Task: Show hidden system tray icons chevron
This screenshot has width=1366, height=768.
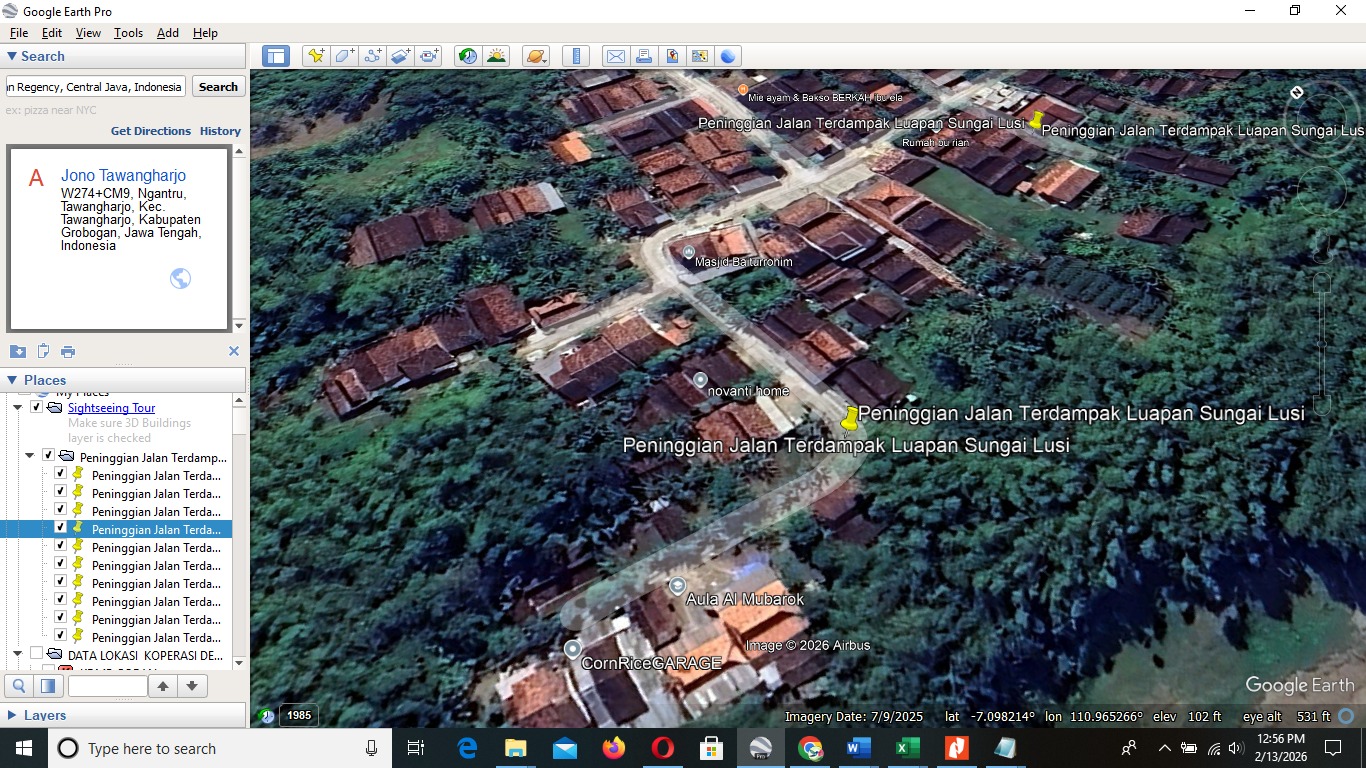Action: tap(1164, 748)
